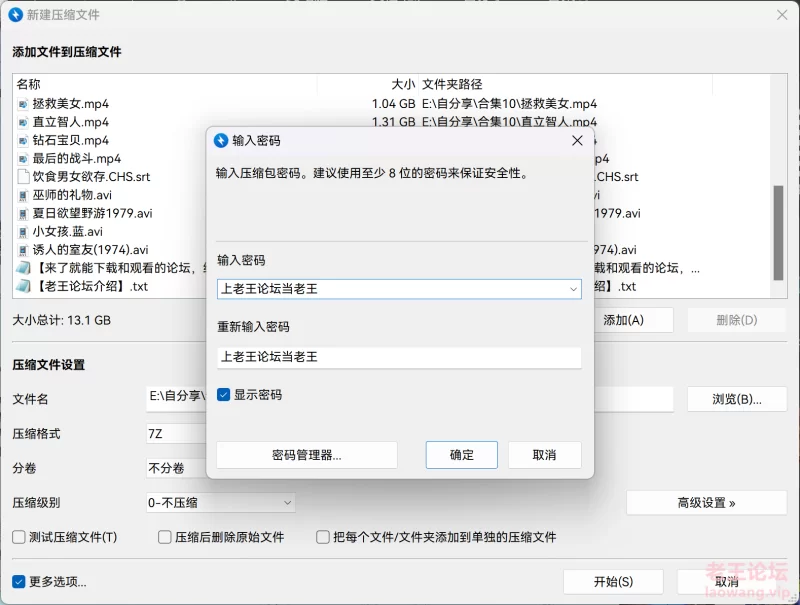Click the 最后的战斗.mp4 file icon

tap(22, 159)
